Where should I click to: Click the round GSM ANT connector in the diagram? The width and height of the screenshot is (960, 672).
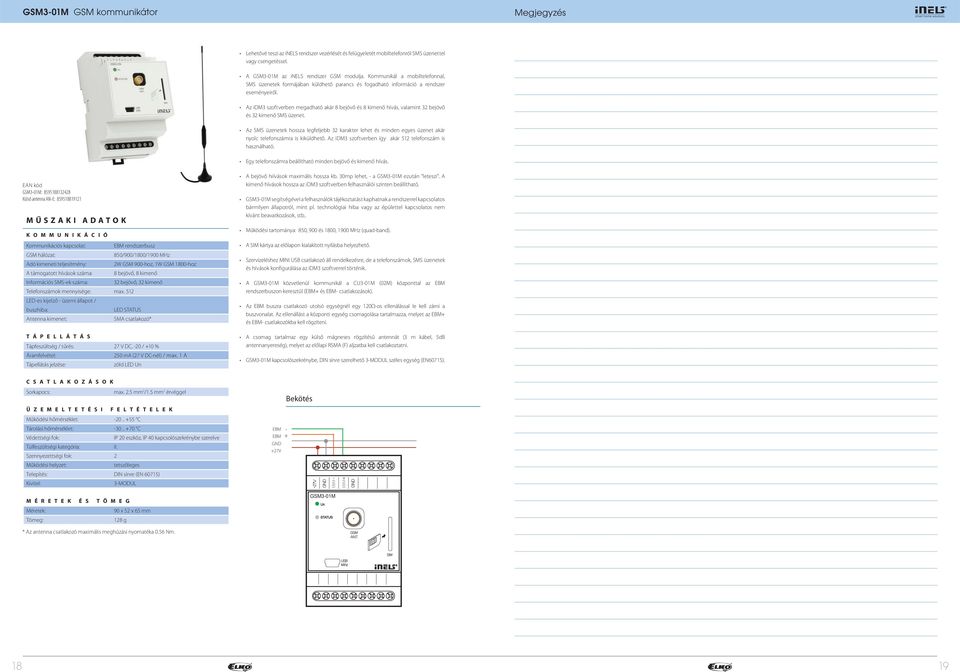pyautogui.click(x=353, y=519)
